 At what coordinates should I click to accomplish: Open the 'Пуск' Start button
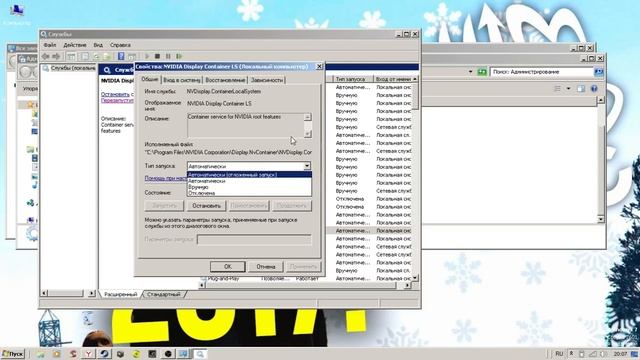tap(13, 354)
